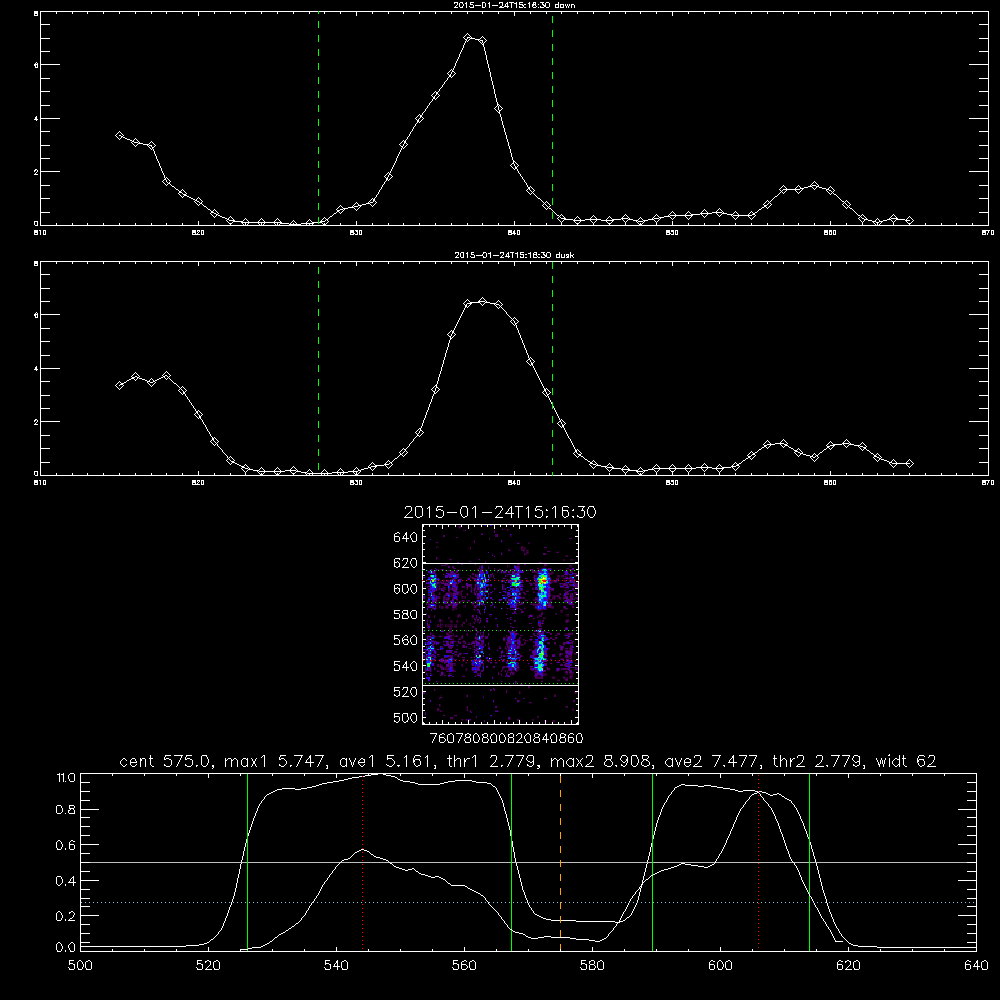Click the '520' label on the bottom plot x-axis
This screenshot has height=1000, width=1000.
pos(208,966)
